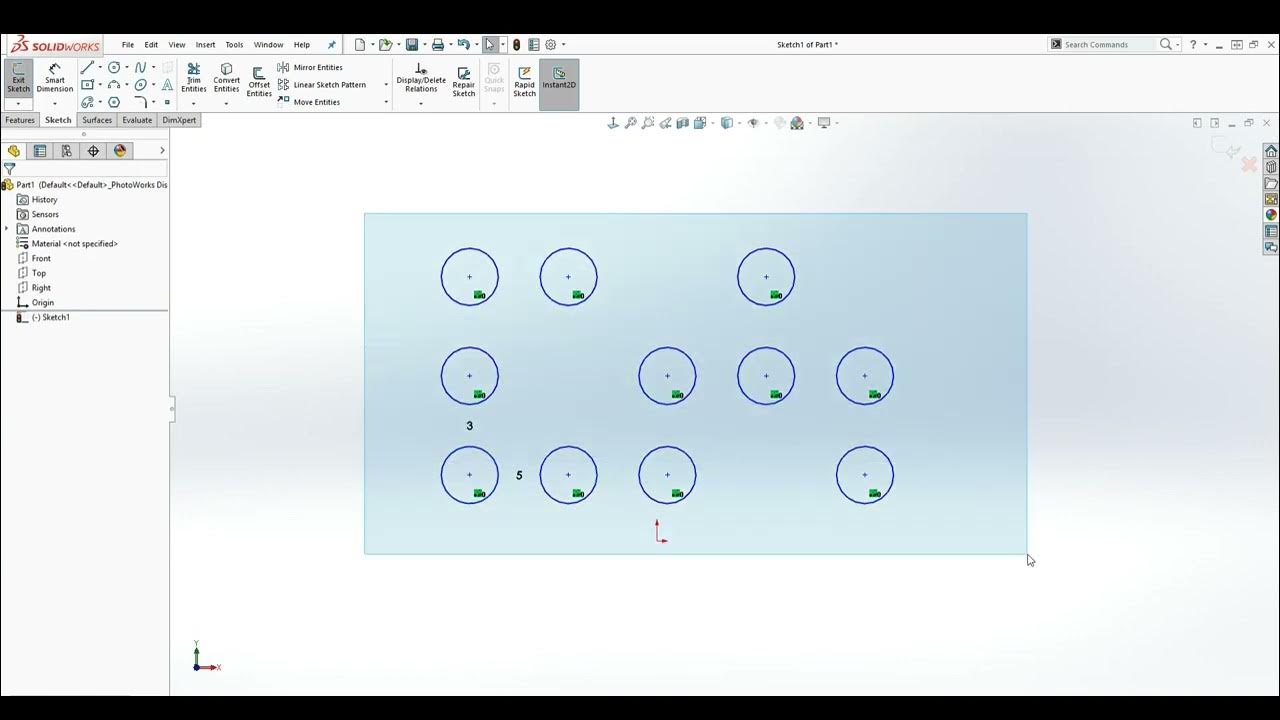Expand the Trim Entities dropdown arrow
This screenshot has height=720, width=1280.
(194, 104)
